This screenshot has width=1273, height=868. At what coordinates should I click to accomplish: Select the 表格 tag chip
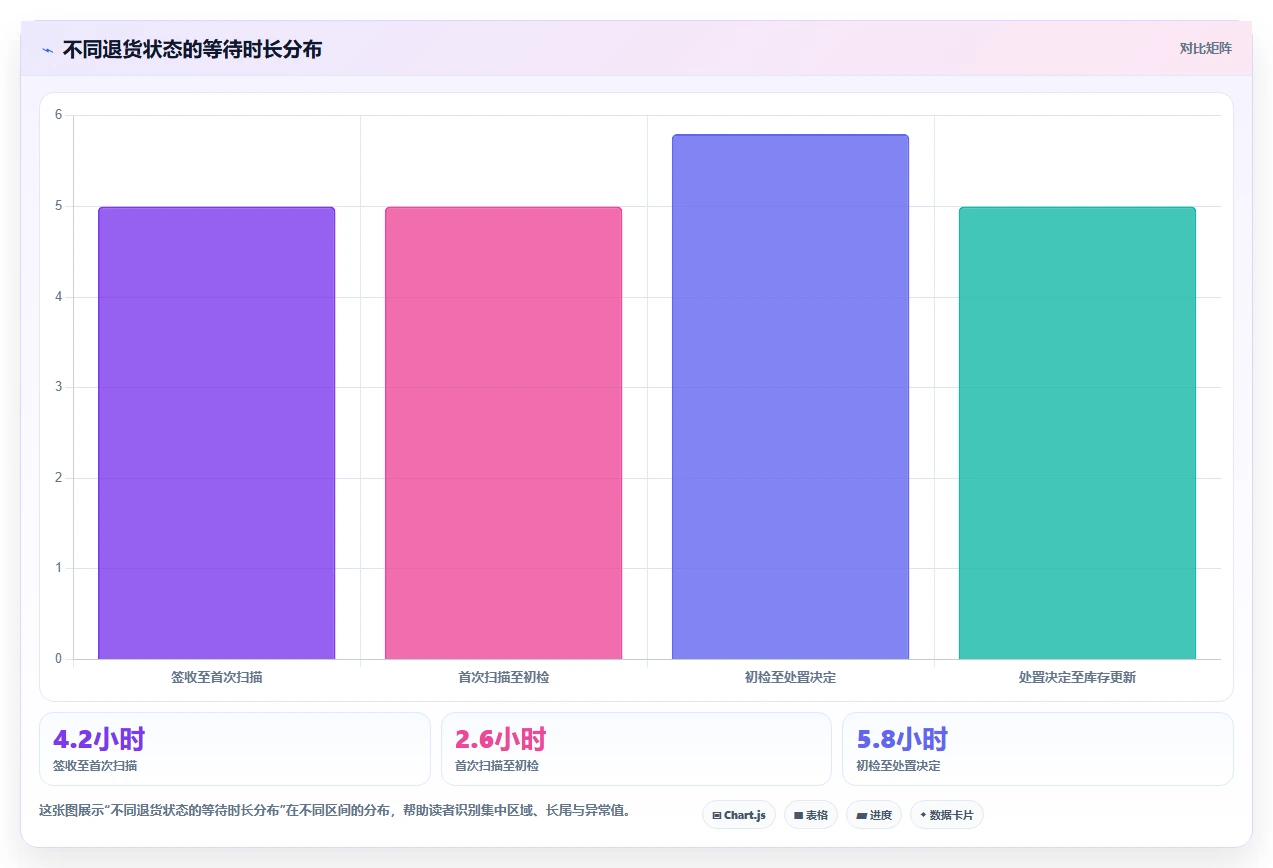(x=811, y=815)
